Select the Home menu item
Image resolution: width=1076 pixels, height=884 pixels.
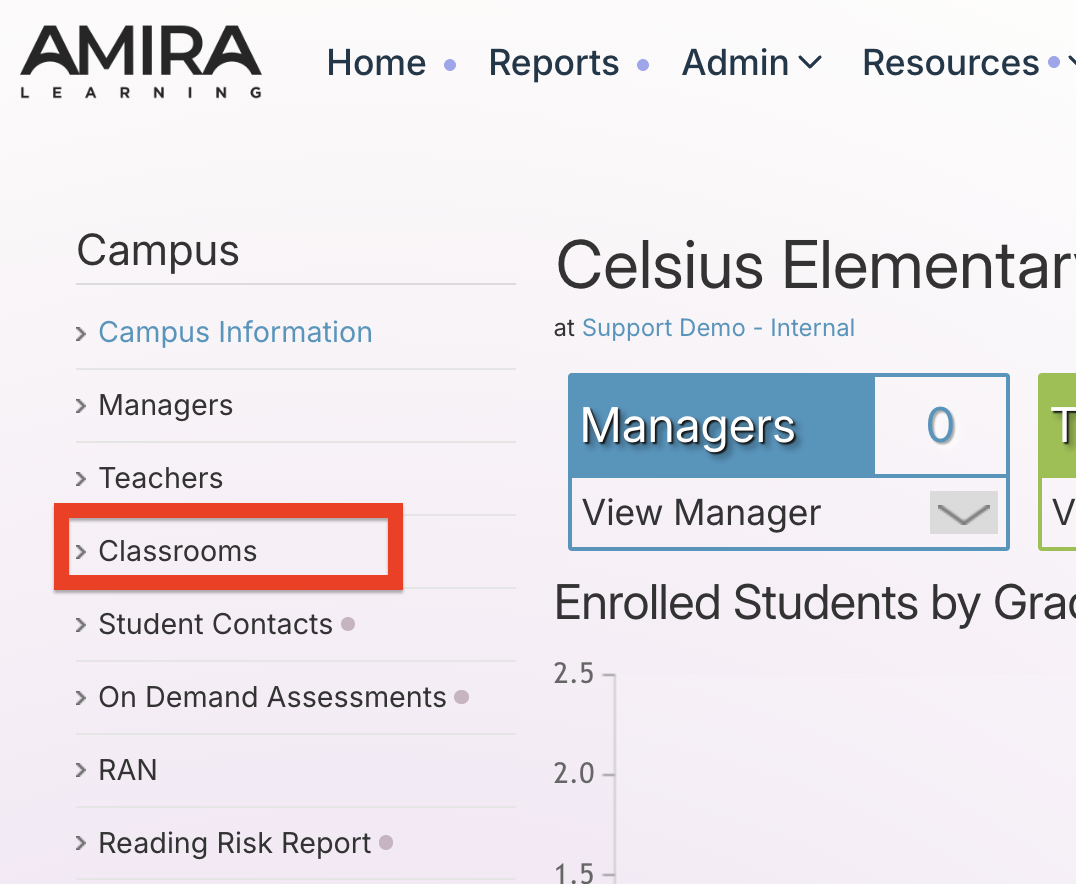[376, 62]
